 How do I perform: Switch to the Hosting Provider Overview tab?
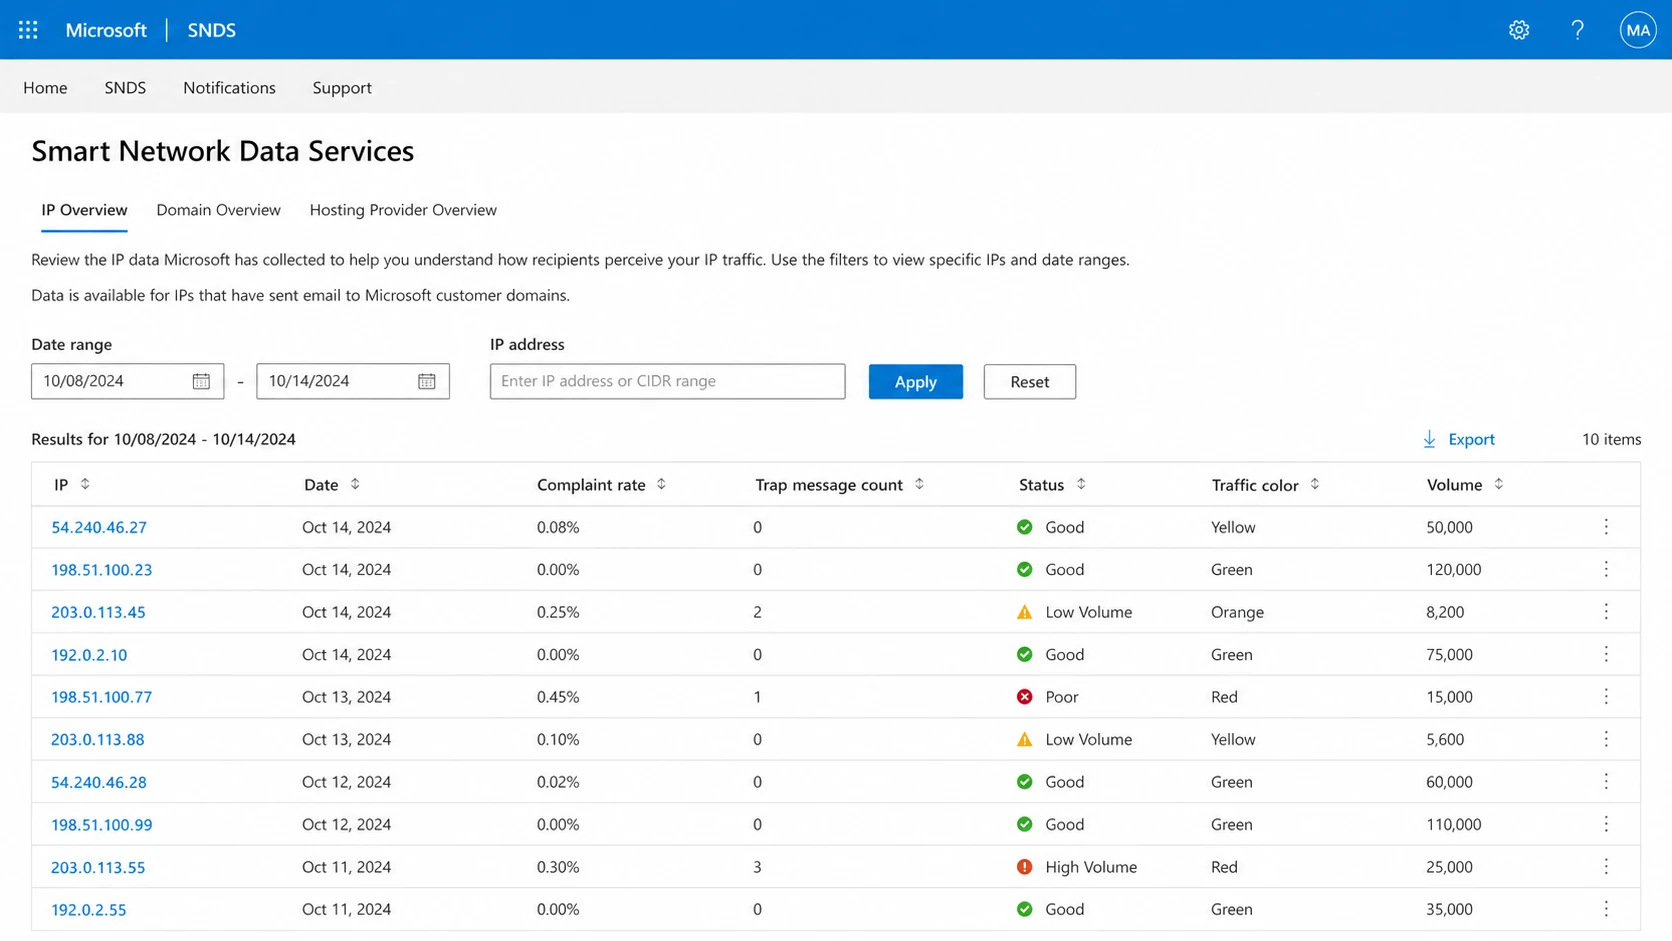click(403, 210)
